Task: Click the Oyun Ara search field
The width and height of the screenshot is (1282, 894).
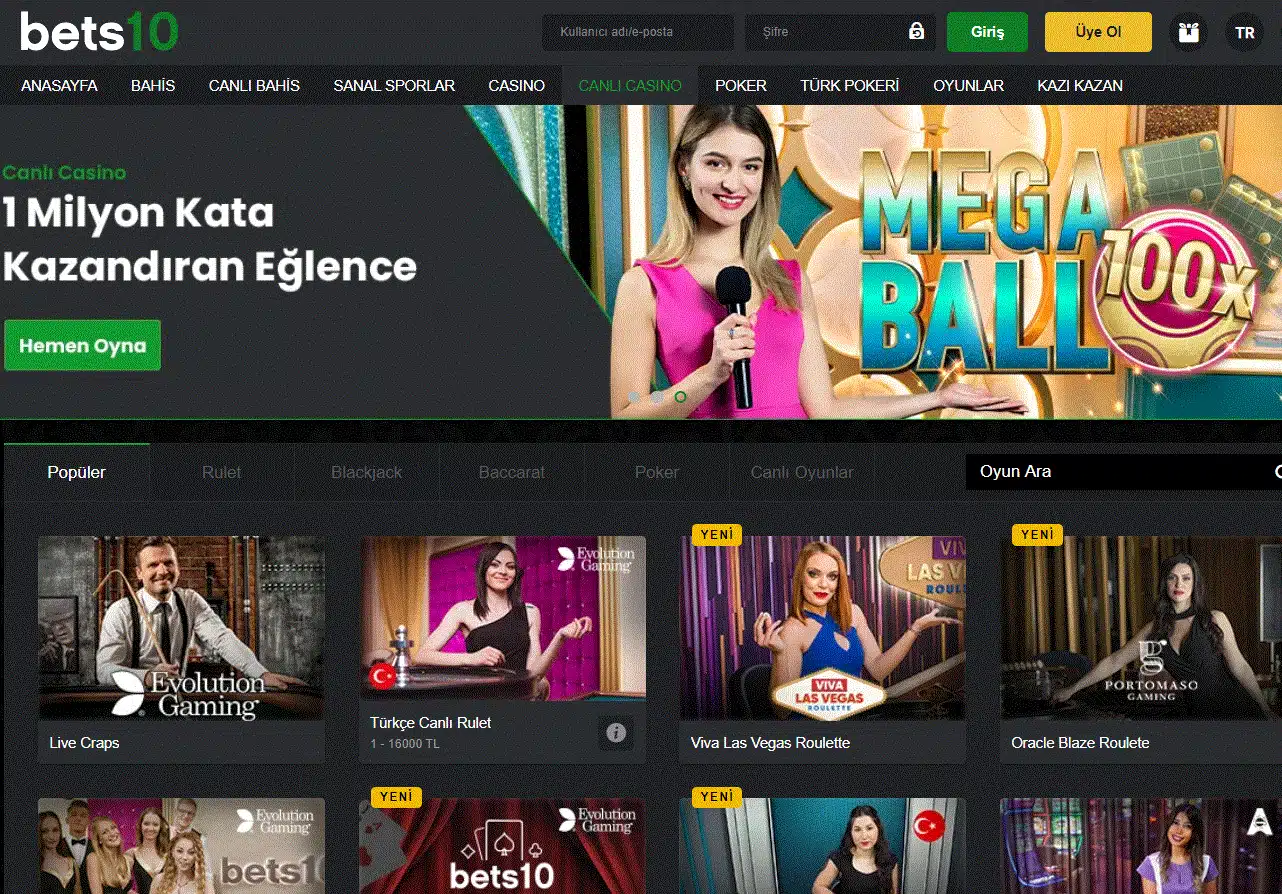Action: pyautogui.click(x=1124, y=471)
